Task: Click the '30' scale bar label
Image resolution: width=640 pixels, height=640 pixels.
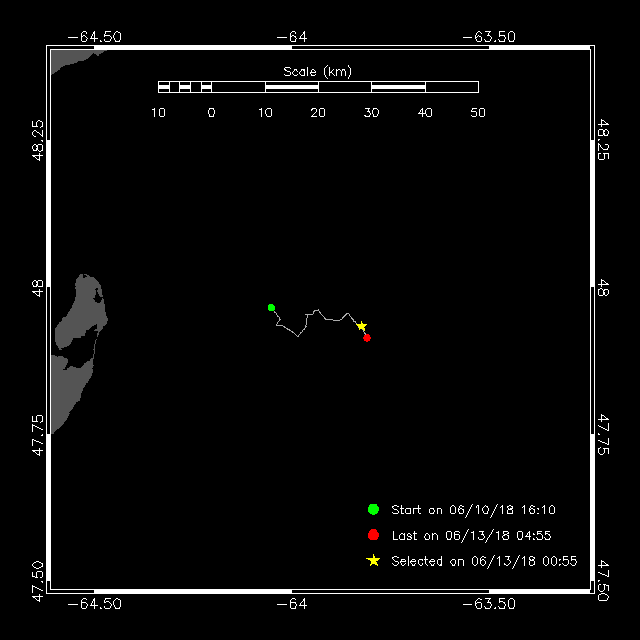Action: [371, 113]
